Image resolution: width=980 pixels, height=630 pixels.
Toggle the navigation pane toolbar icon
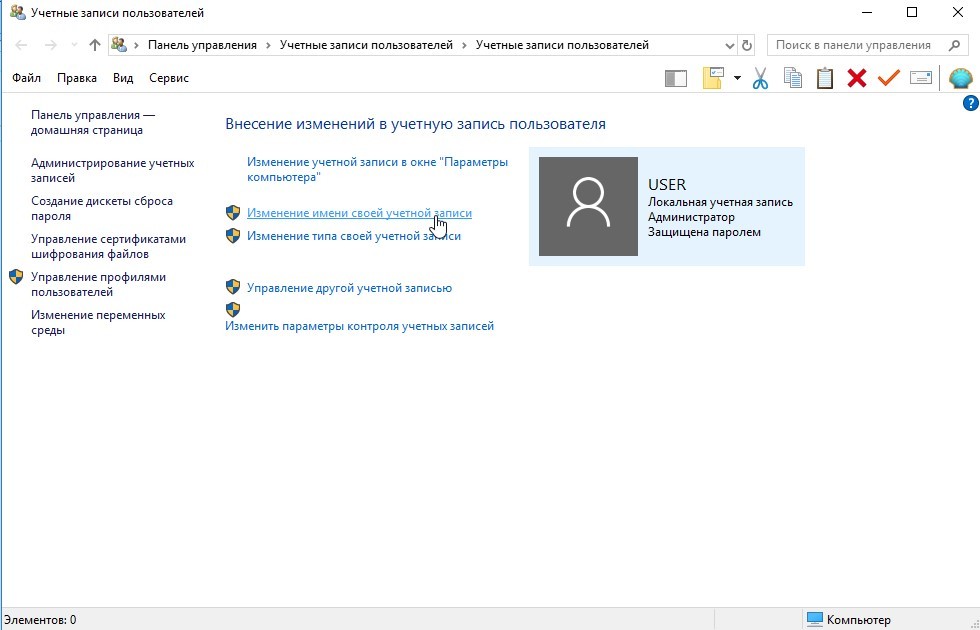pyautogui.click(x=676, y=78)
